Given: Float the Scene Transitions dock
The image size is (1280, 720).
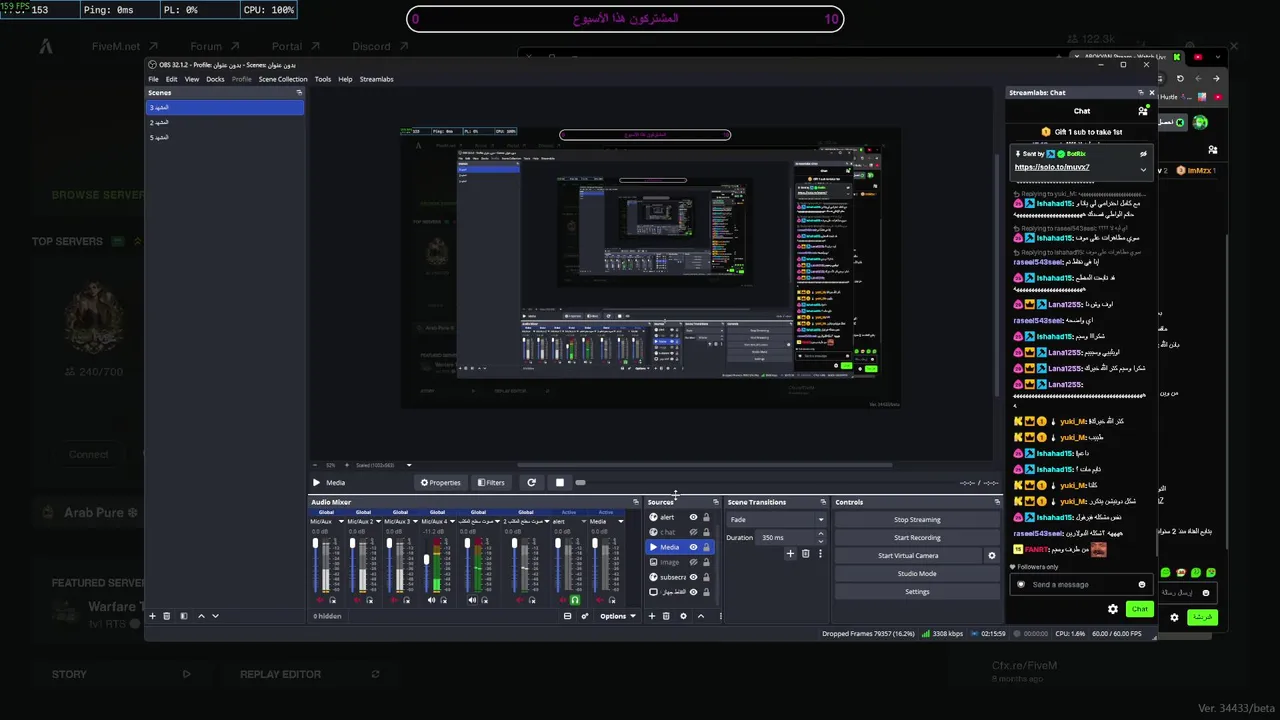Looking at the screenshot, I should click(x=823, y=502).
